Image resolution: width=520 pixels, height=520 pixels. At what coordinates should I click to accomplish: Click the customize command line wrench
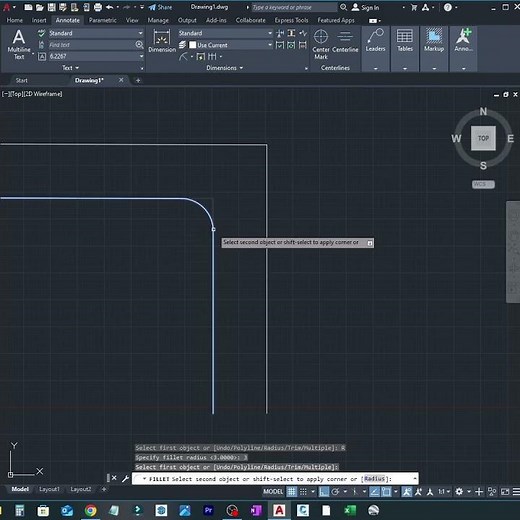tap(125, 479)
